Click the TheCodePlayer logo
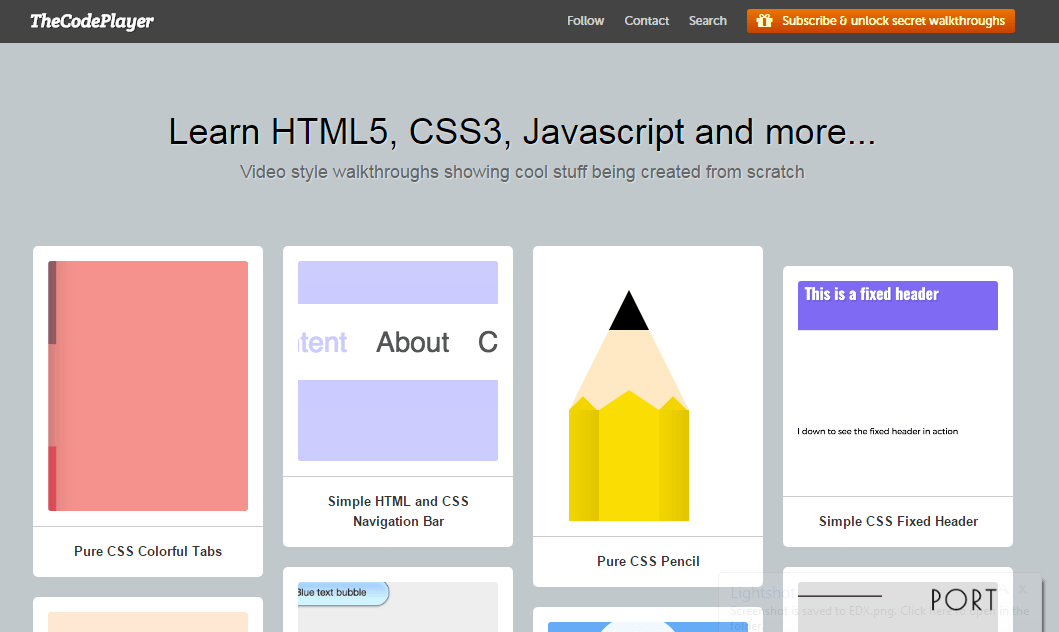This screenshot has width=1059, height=632. coord(91,20)
